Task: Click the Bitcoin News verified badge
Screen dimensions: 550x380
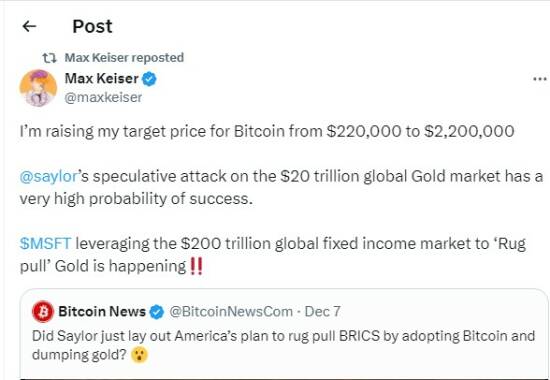Action: [x=157, y=312]
